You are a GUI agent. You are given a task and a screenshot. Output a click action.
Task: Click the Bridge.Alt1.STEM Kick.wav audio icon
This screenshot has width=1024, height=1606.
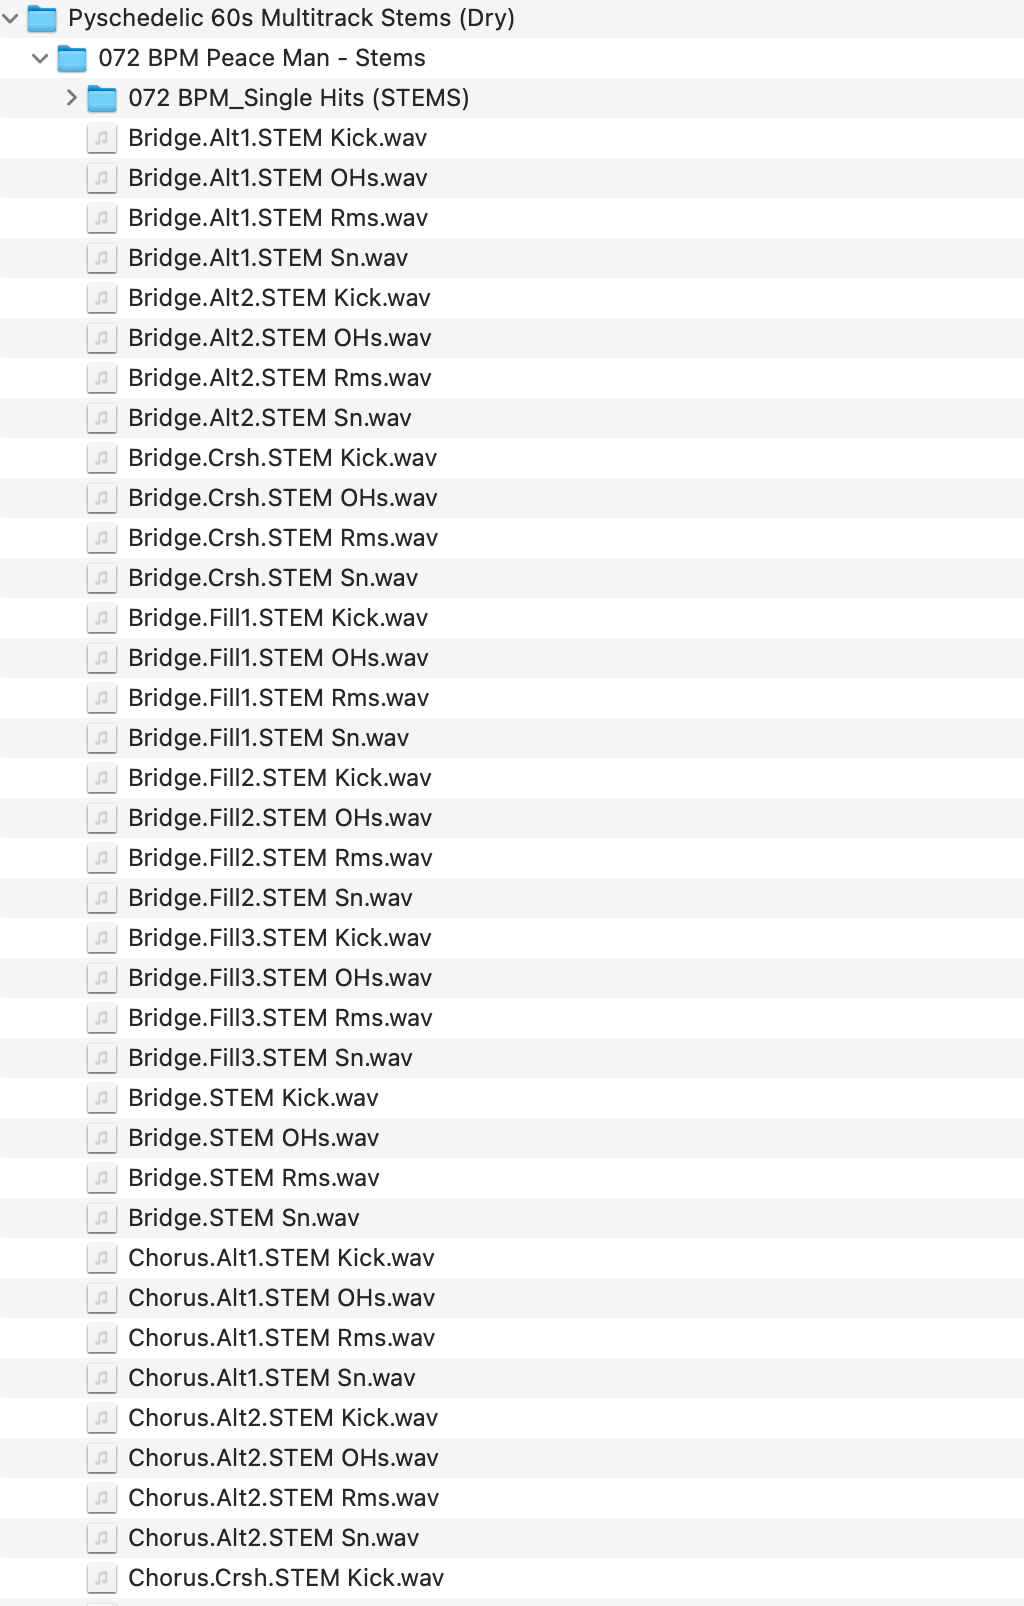click(x=101, y=138)
